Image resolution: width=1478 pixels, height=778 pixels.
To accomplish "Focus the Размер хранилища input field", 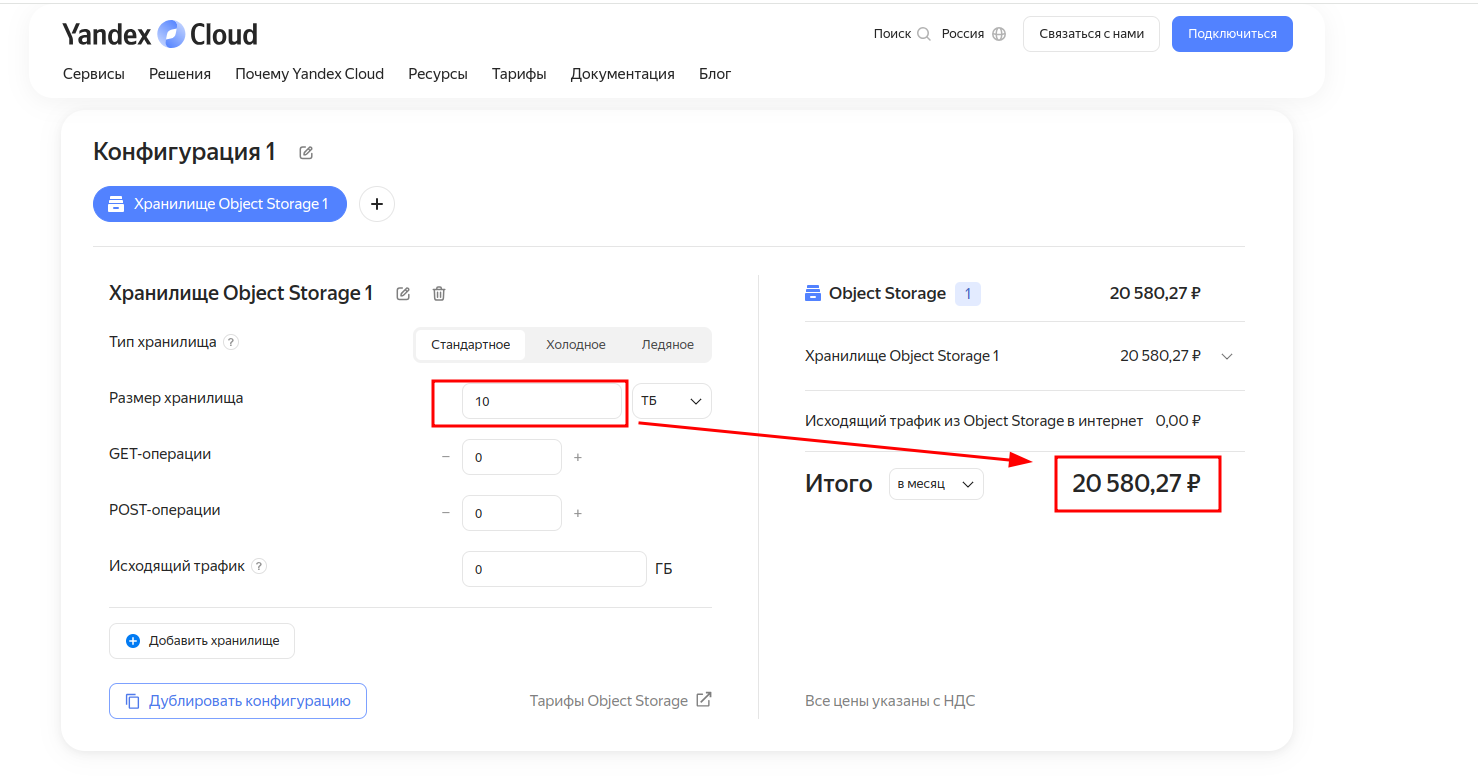I will tap(542, 401).
